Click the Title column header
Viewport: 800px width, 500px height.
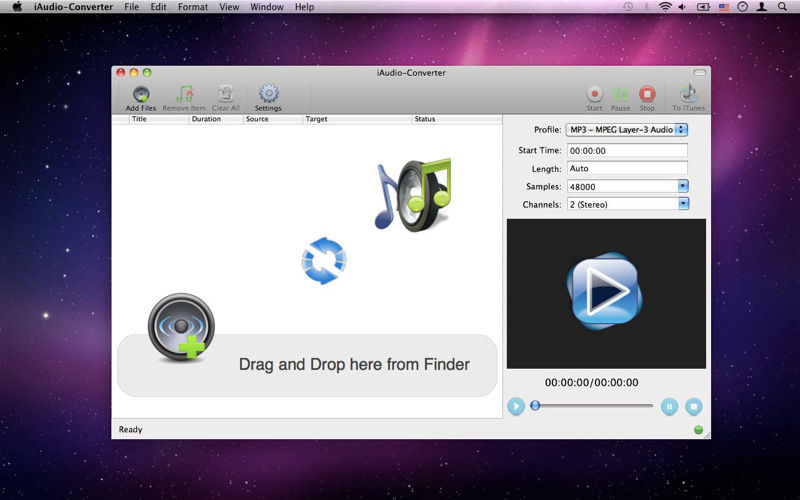tap(159, 119)
